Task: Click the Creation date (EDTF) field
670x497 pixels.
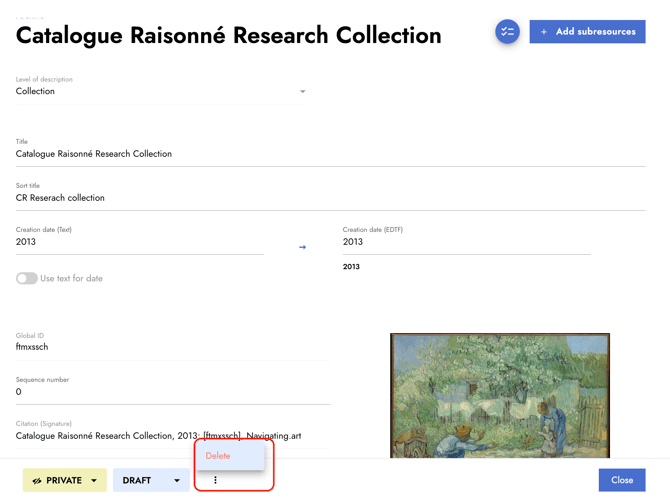Action: (x=467, y=242)
